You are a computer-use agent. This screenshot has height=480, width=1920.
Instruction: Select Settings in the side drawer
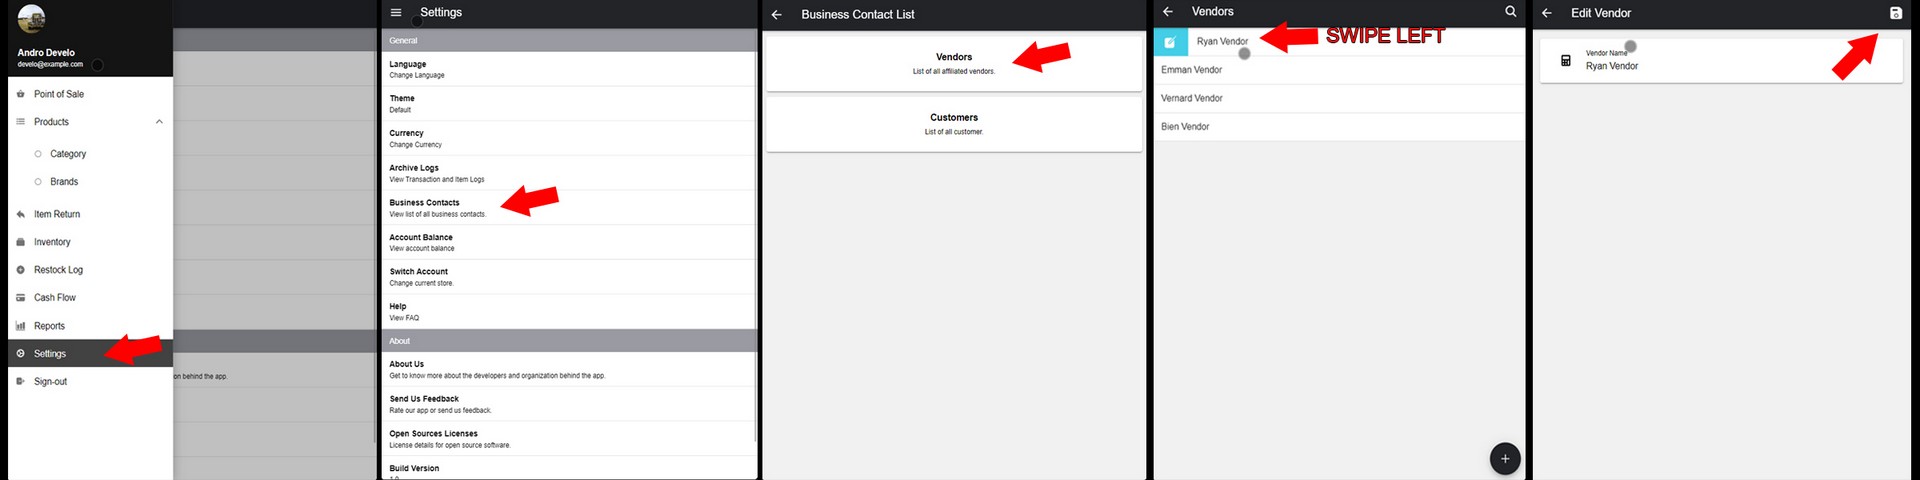tap(50, 354)
